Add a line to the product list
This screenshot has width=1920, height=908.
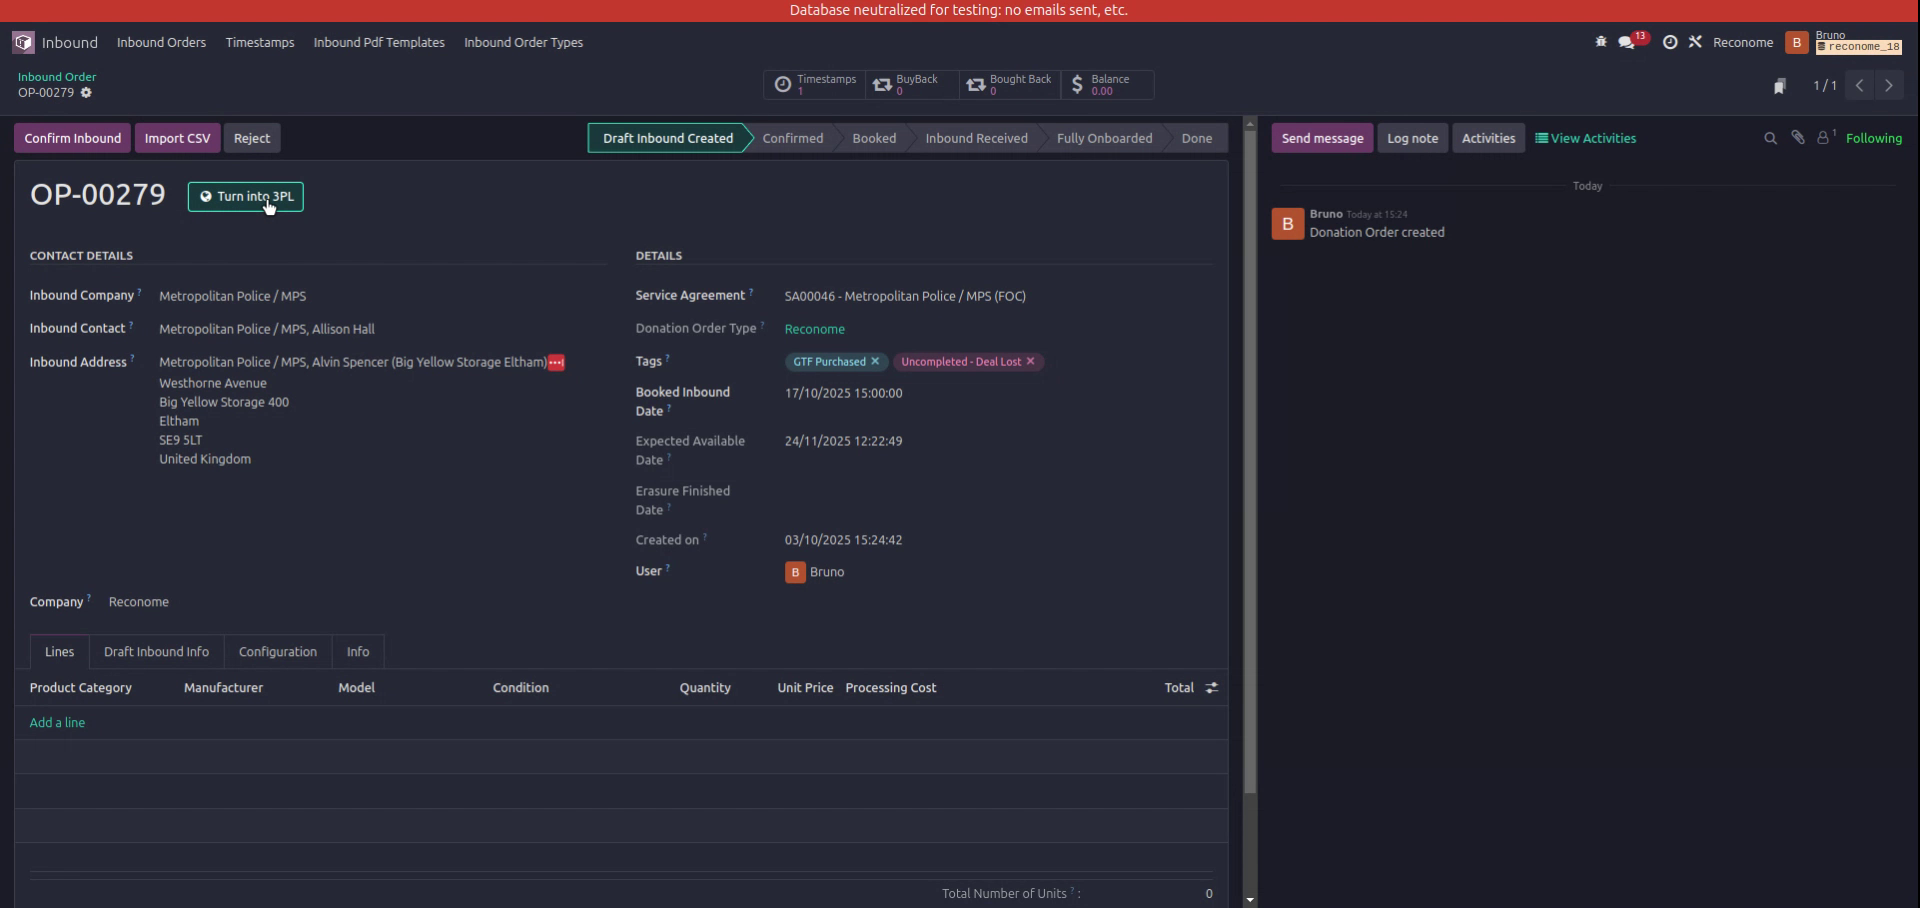[x=57, y=722]
